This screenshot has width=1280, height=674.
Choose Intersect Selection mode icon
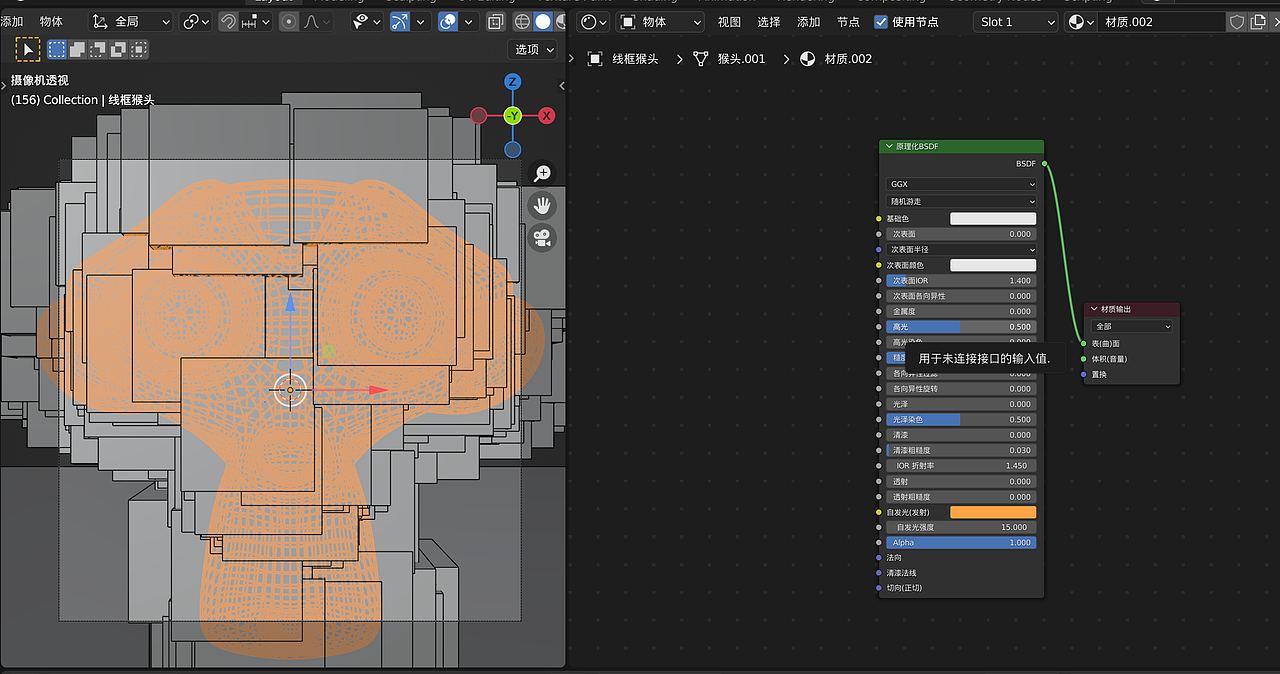[x=138, y=49]
